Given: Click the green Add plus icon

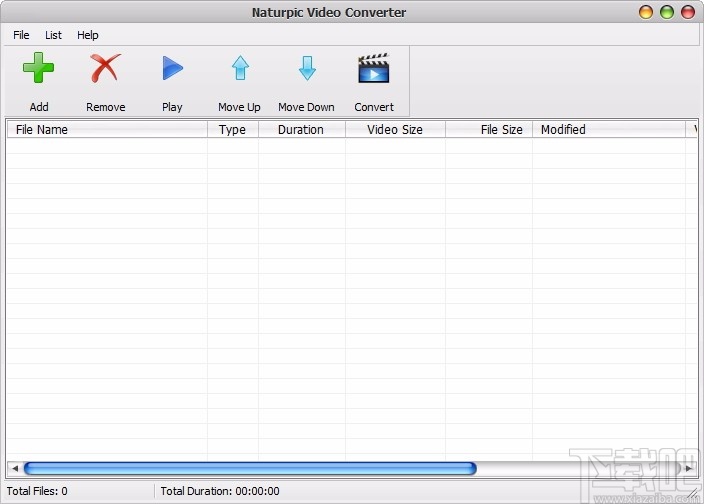Looking at the screenshot, I should (39, 68).
